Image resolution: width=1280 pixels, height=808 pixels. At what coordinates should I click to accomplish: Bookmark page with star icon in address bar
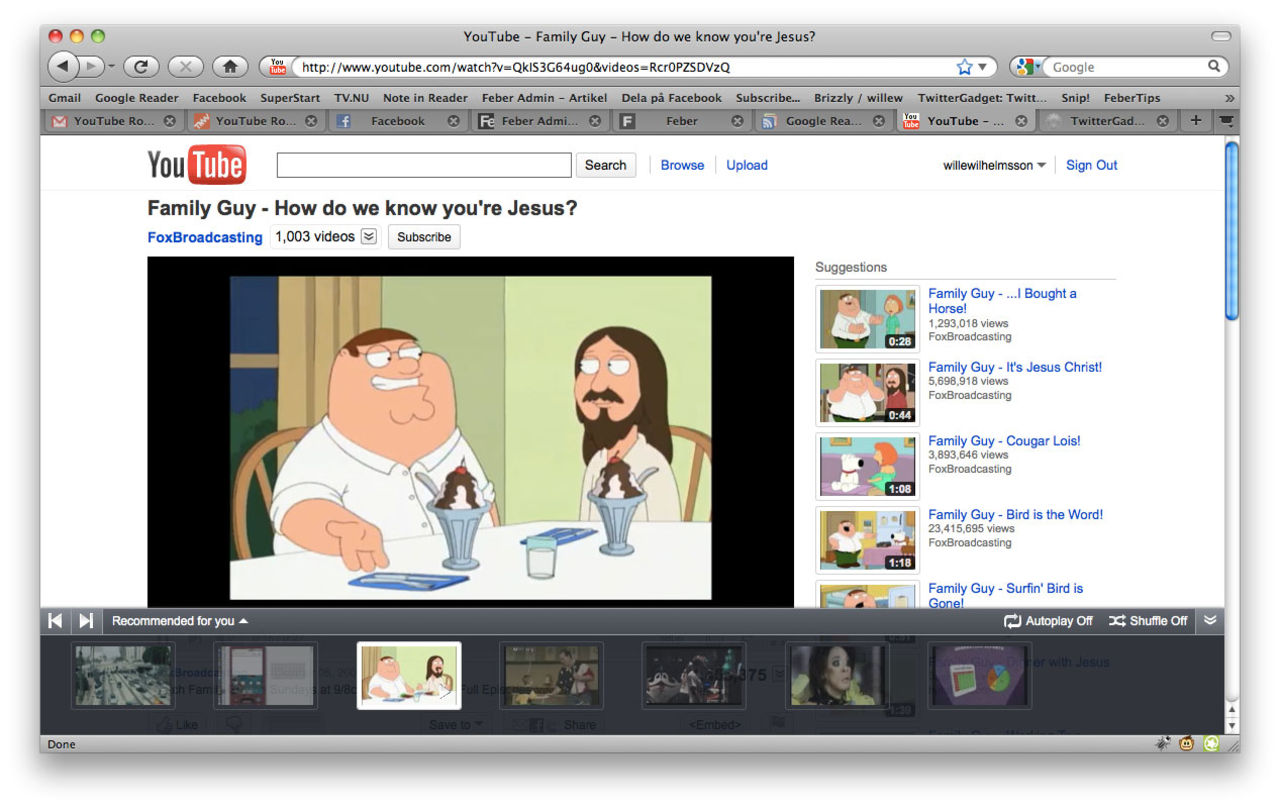tap(964, 67)
